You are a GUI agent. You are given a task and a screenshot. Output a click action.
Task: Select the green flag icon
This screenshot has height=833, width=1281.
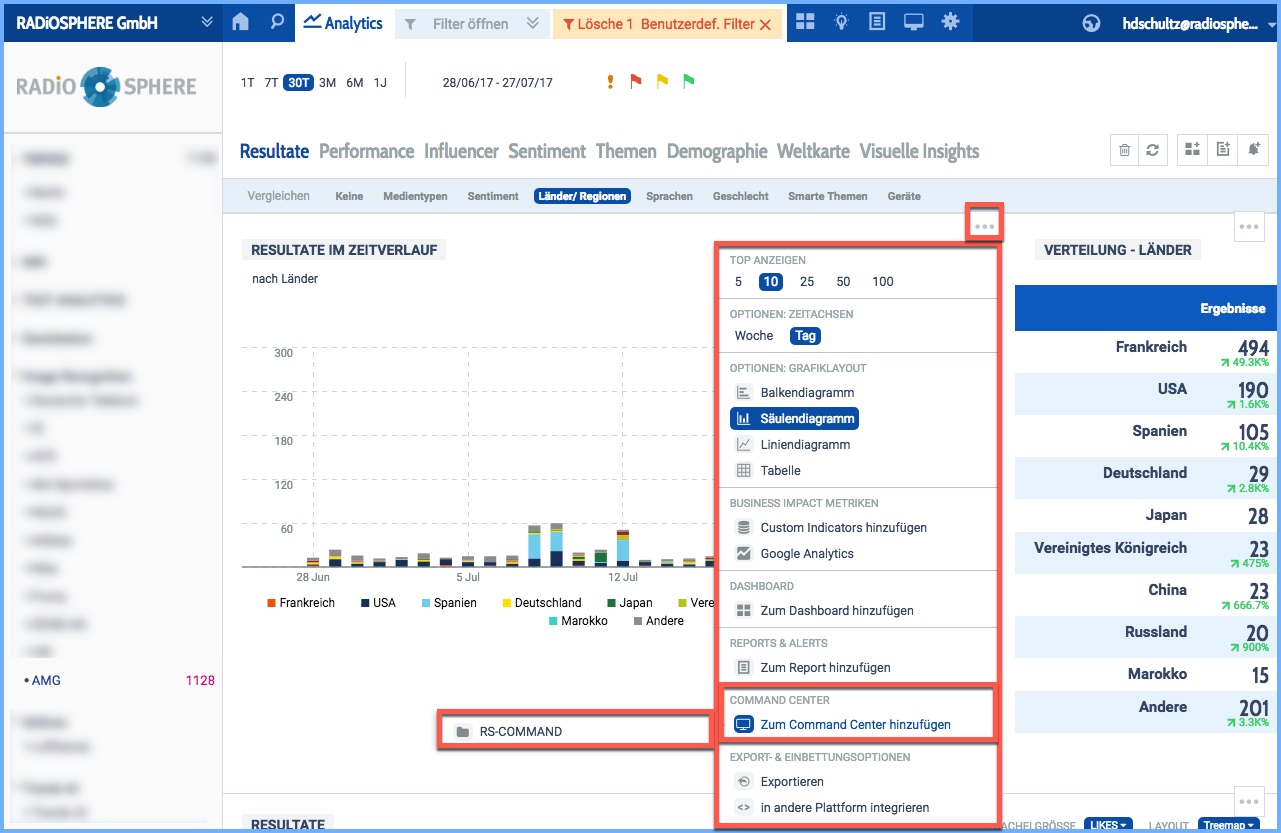point(688,82)
